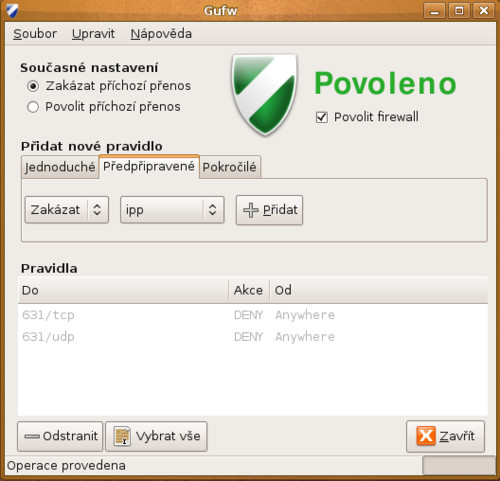Open the ipp service dropdown

[172, 210]
